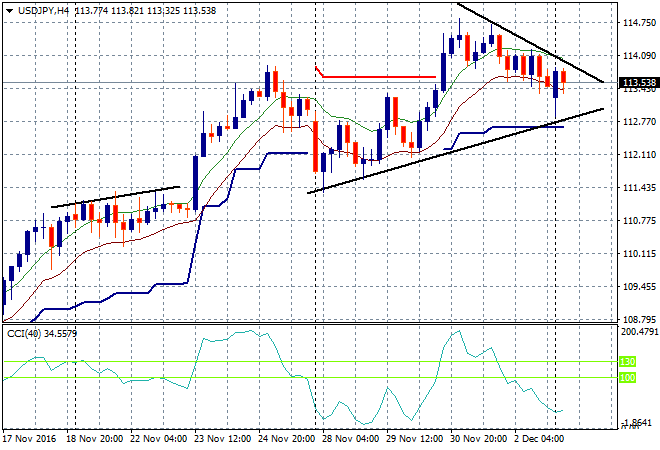Select the 17 Nov 2016 date label
The image size is (660, 450).
tap(29, 438)
